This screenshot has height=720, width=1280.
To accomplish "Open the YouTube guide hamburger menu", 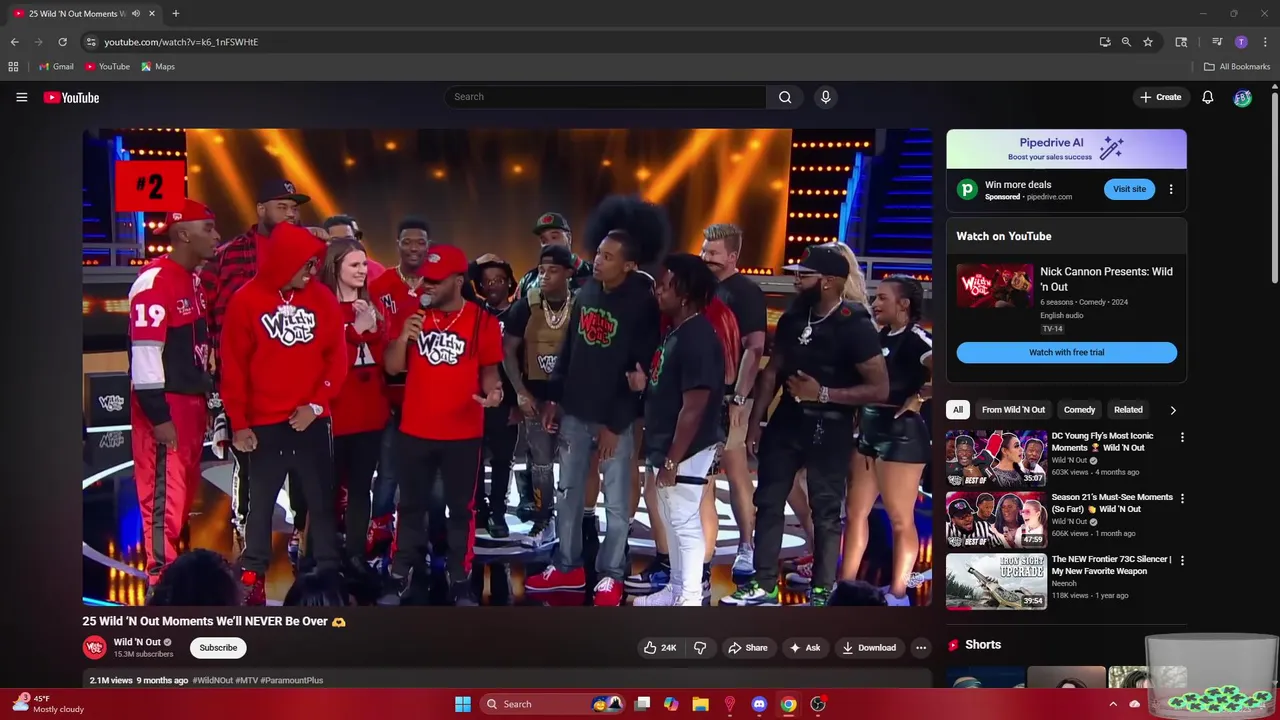I will [x=21, y=97].
